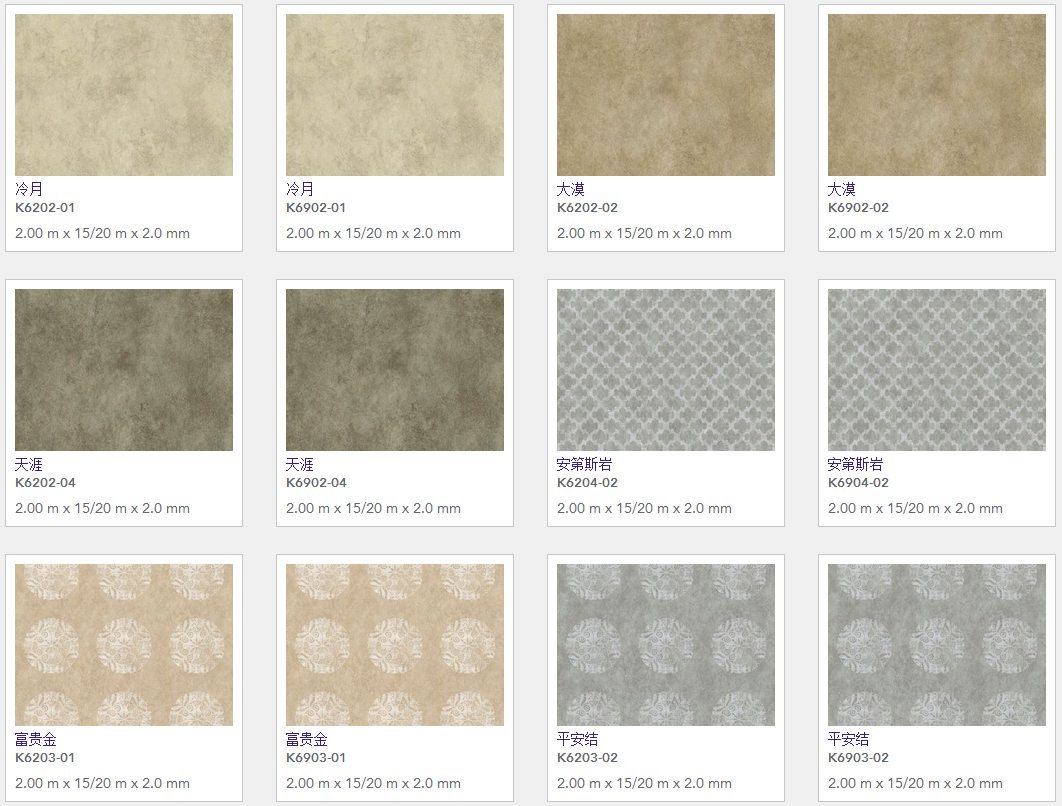Open the K6904-02 安第斯岩 pattern thumbnail
The width and height of the screenshot is (1062, 806).
937,370
